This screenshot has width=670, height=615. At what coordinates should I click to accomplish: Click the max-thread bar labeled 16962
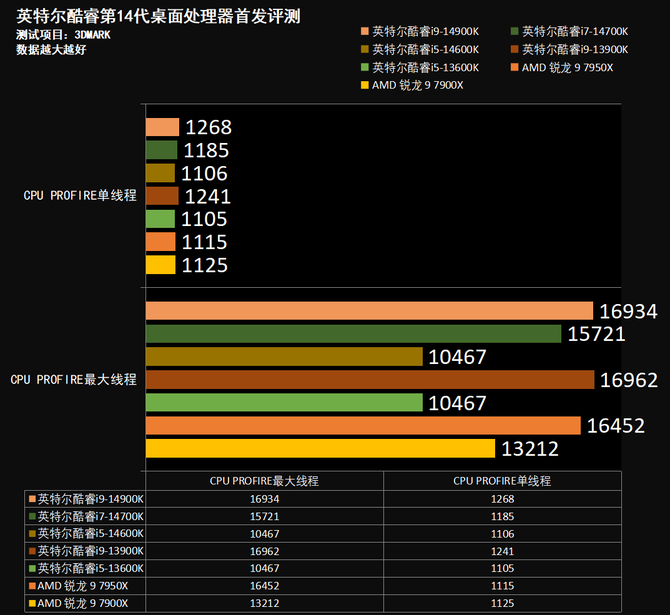coord(370,380)
